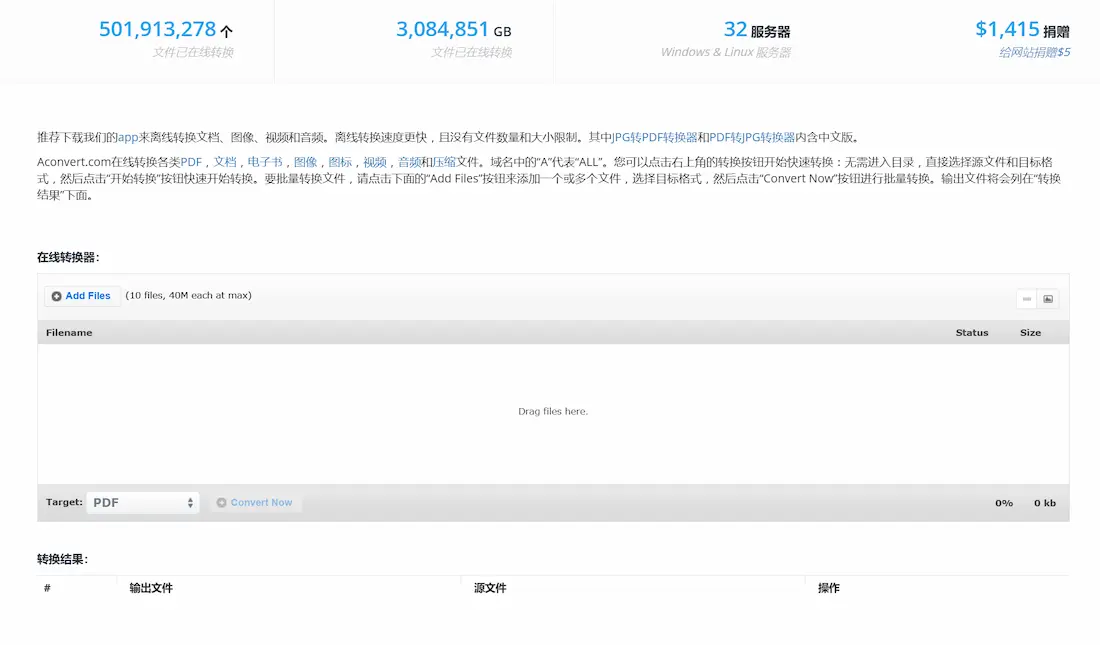The height and width of the screenshot is (645, 1100).
Task: Click the Add Files button
Action: coord(82,296)
